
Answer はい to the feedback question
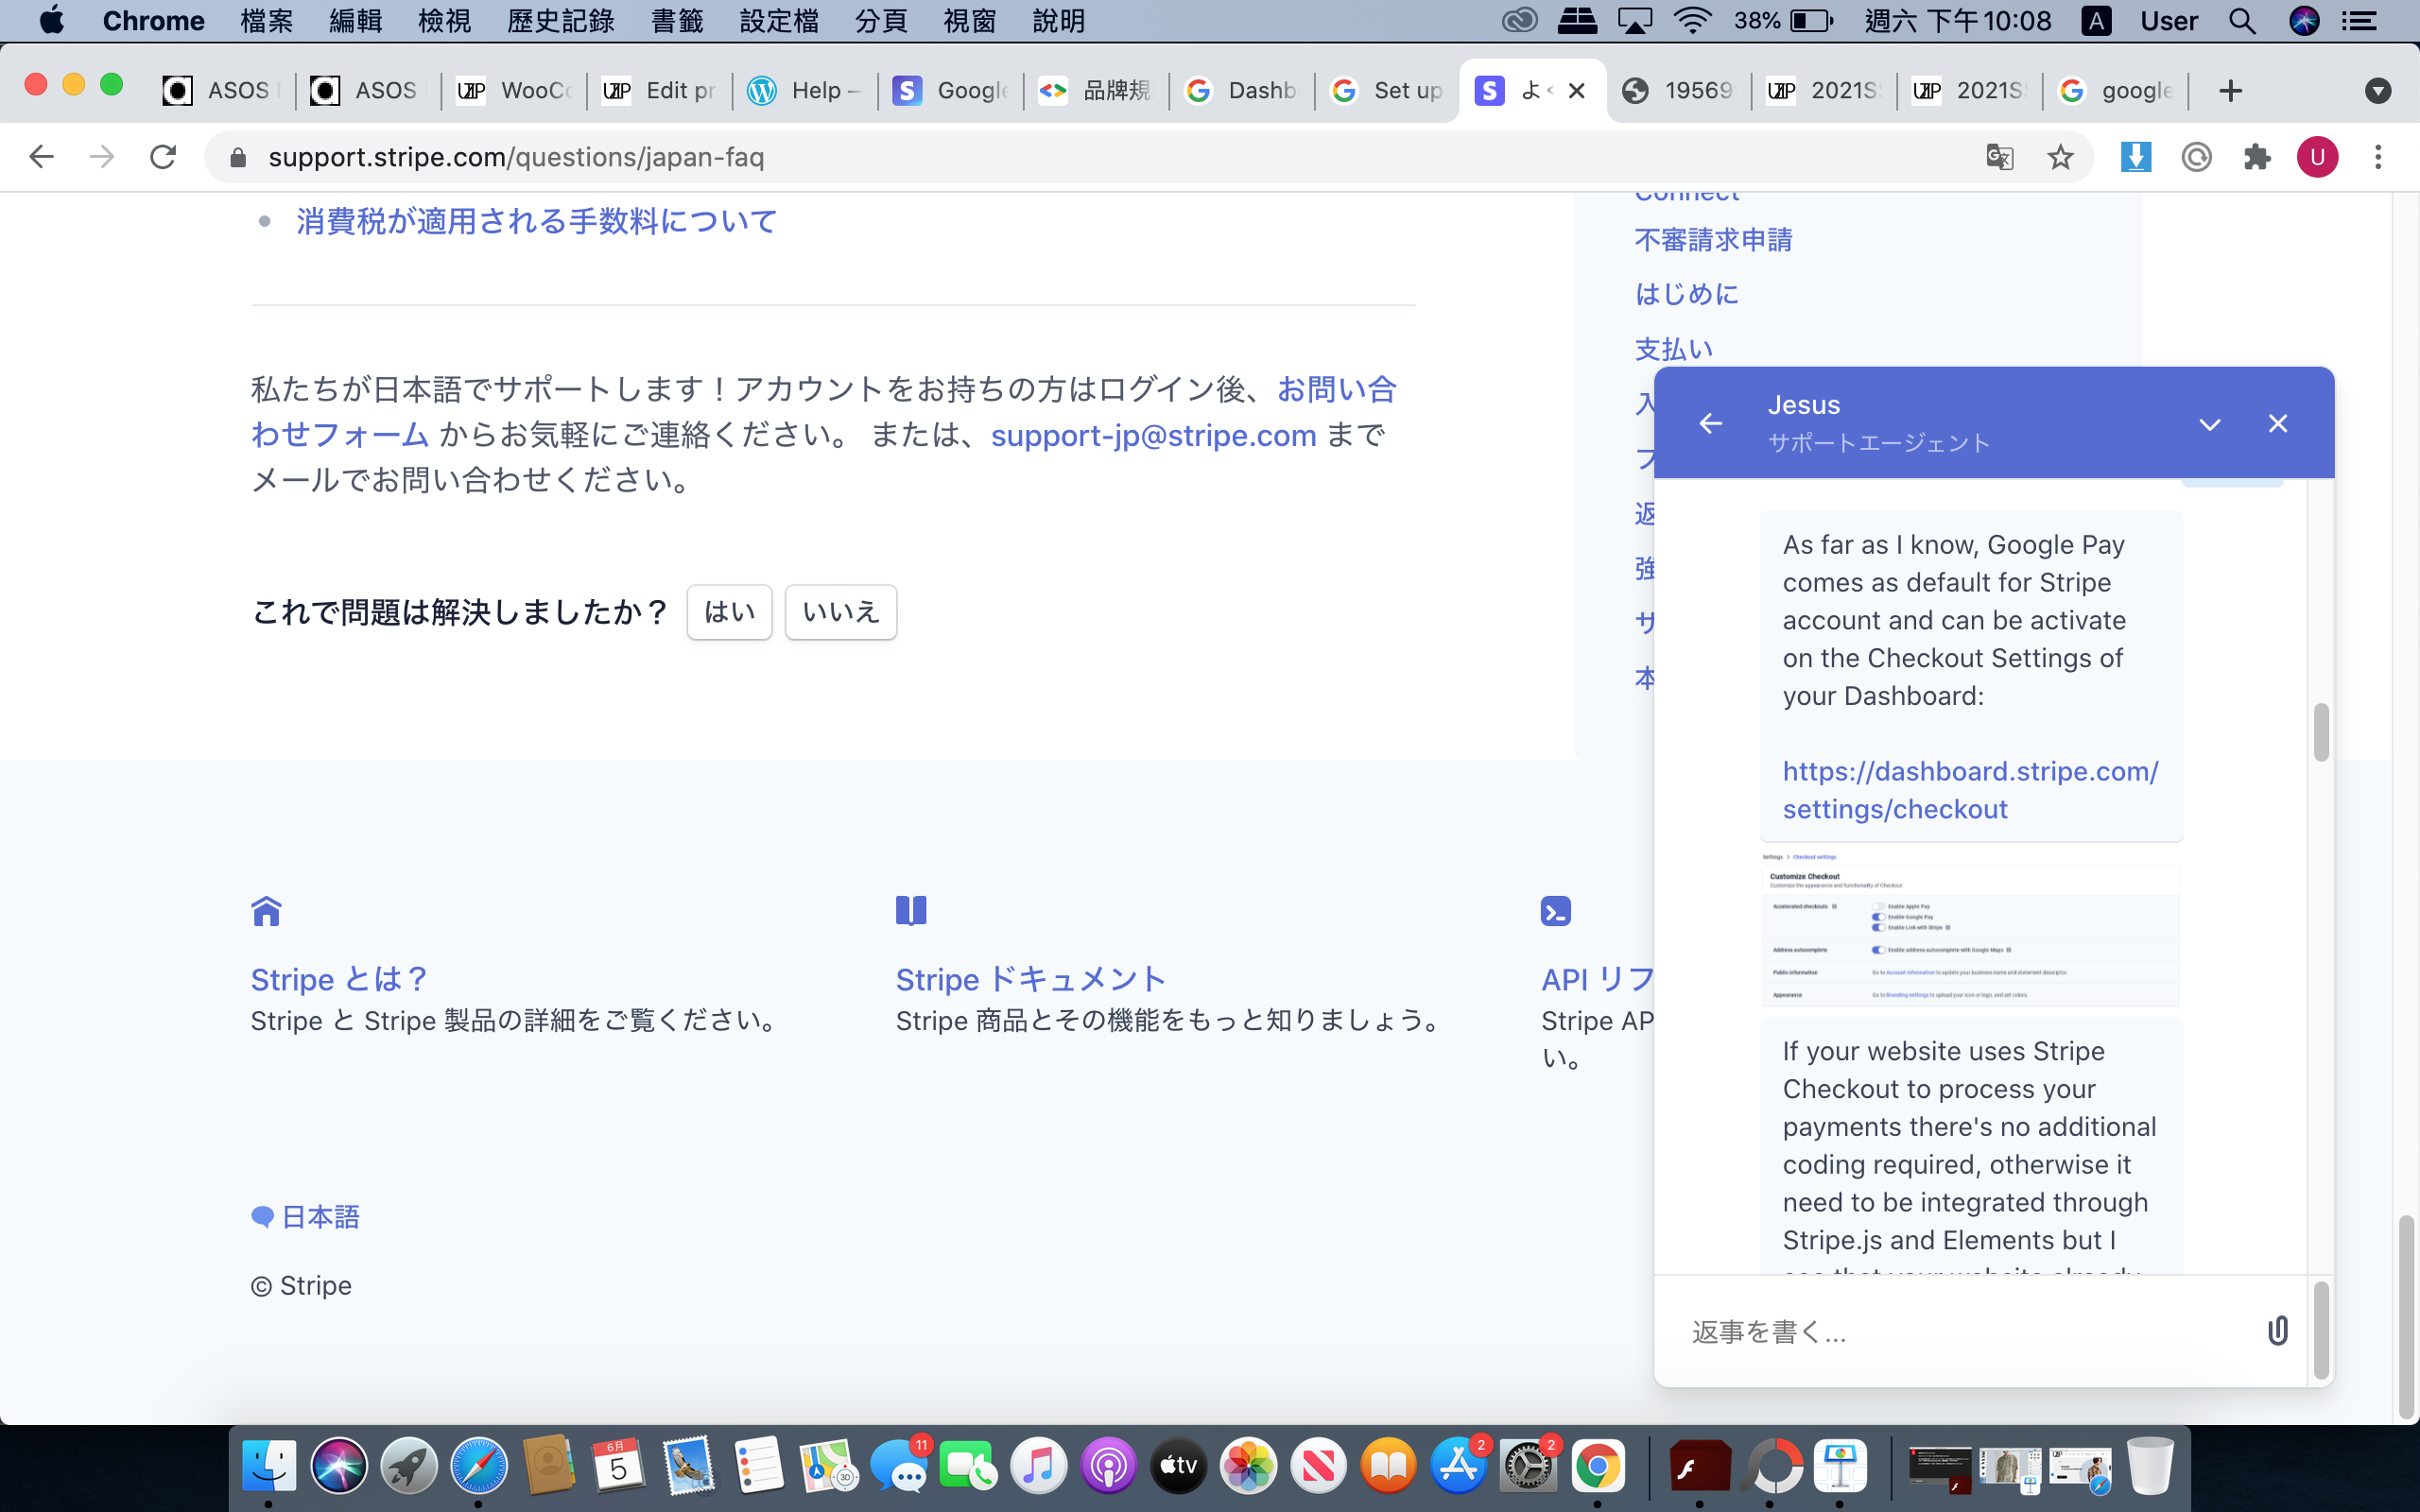pyautogui.click(x=729, y=612)
